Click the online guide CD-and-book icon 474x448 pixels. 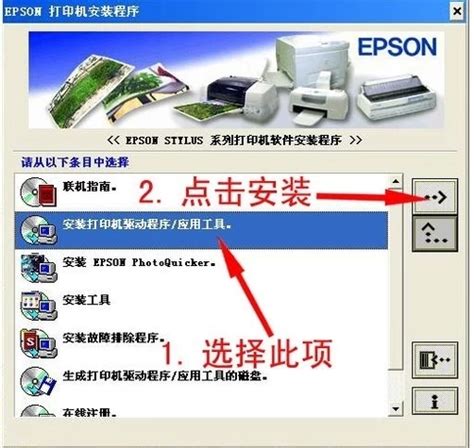[38, 192]
